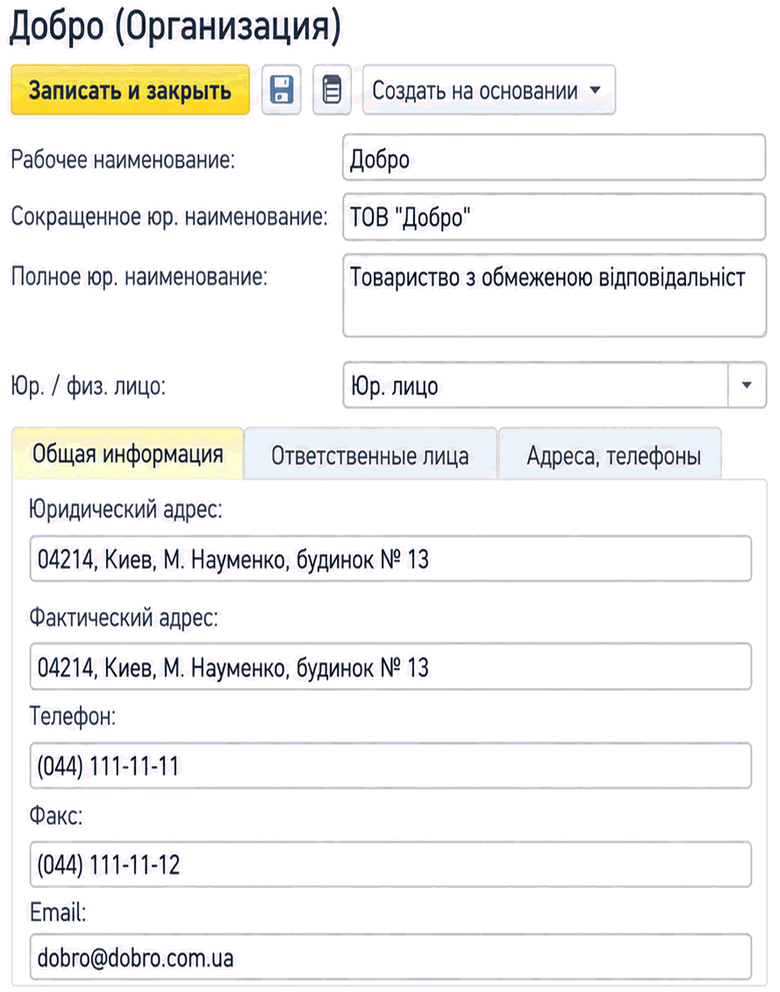Edit 'Фактический адрес' input
Viewport: 780px width, 992px height.
391,667
